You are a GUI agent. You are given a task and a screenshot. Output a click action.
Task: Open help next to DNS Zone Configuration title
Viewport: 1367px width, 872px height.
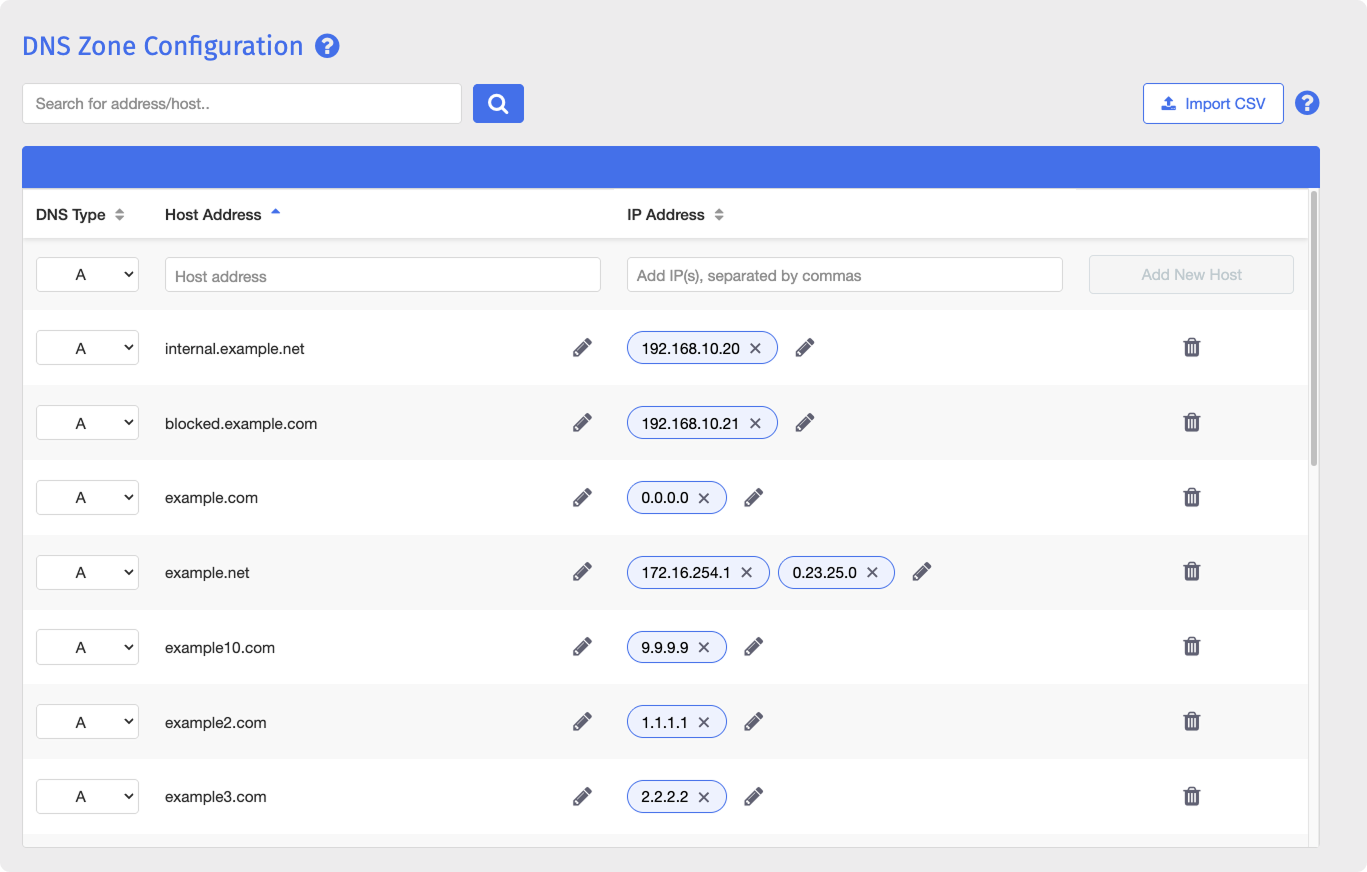pos(327,46)
